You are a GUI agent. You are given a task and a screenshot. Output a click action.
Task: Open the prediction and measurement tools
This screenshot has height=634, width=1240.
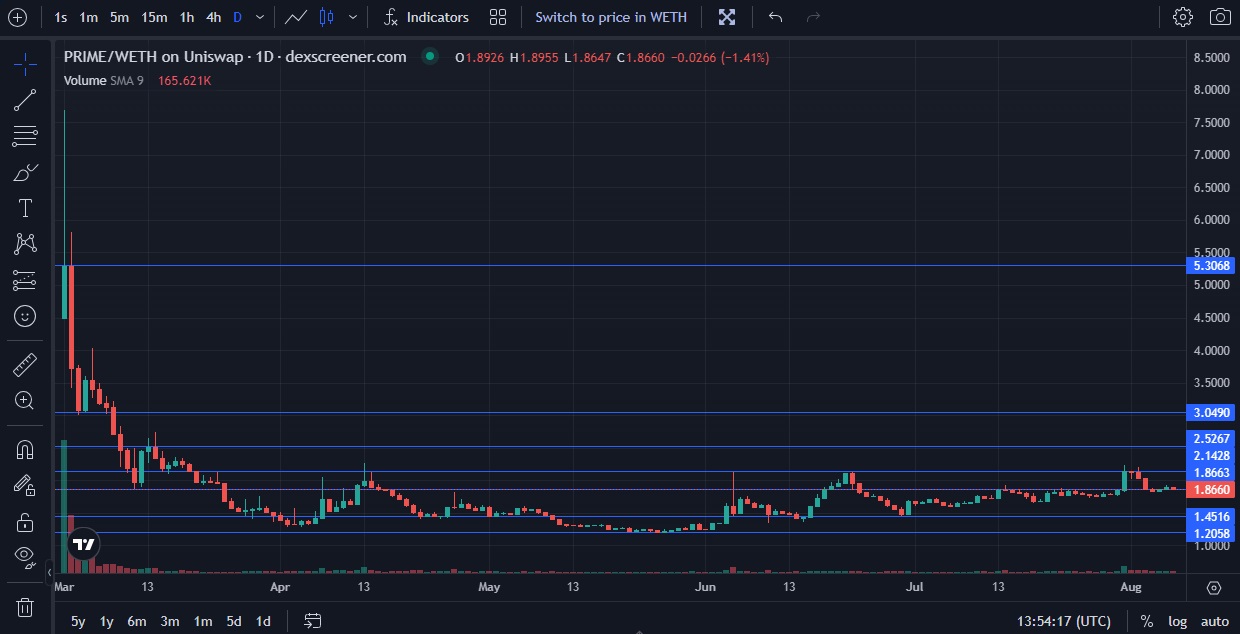25,280
